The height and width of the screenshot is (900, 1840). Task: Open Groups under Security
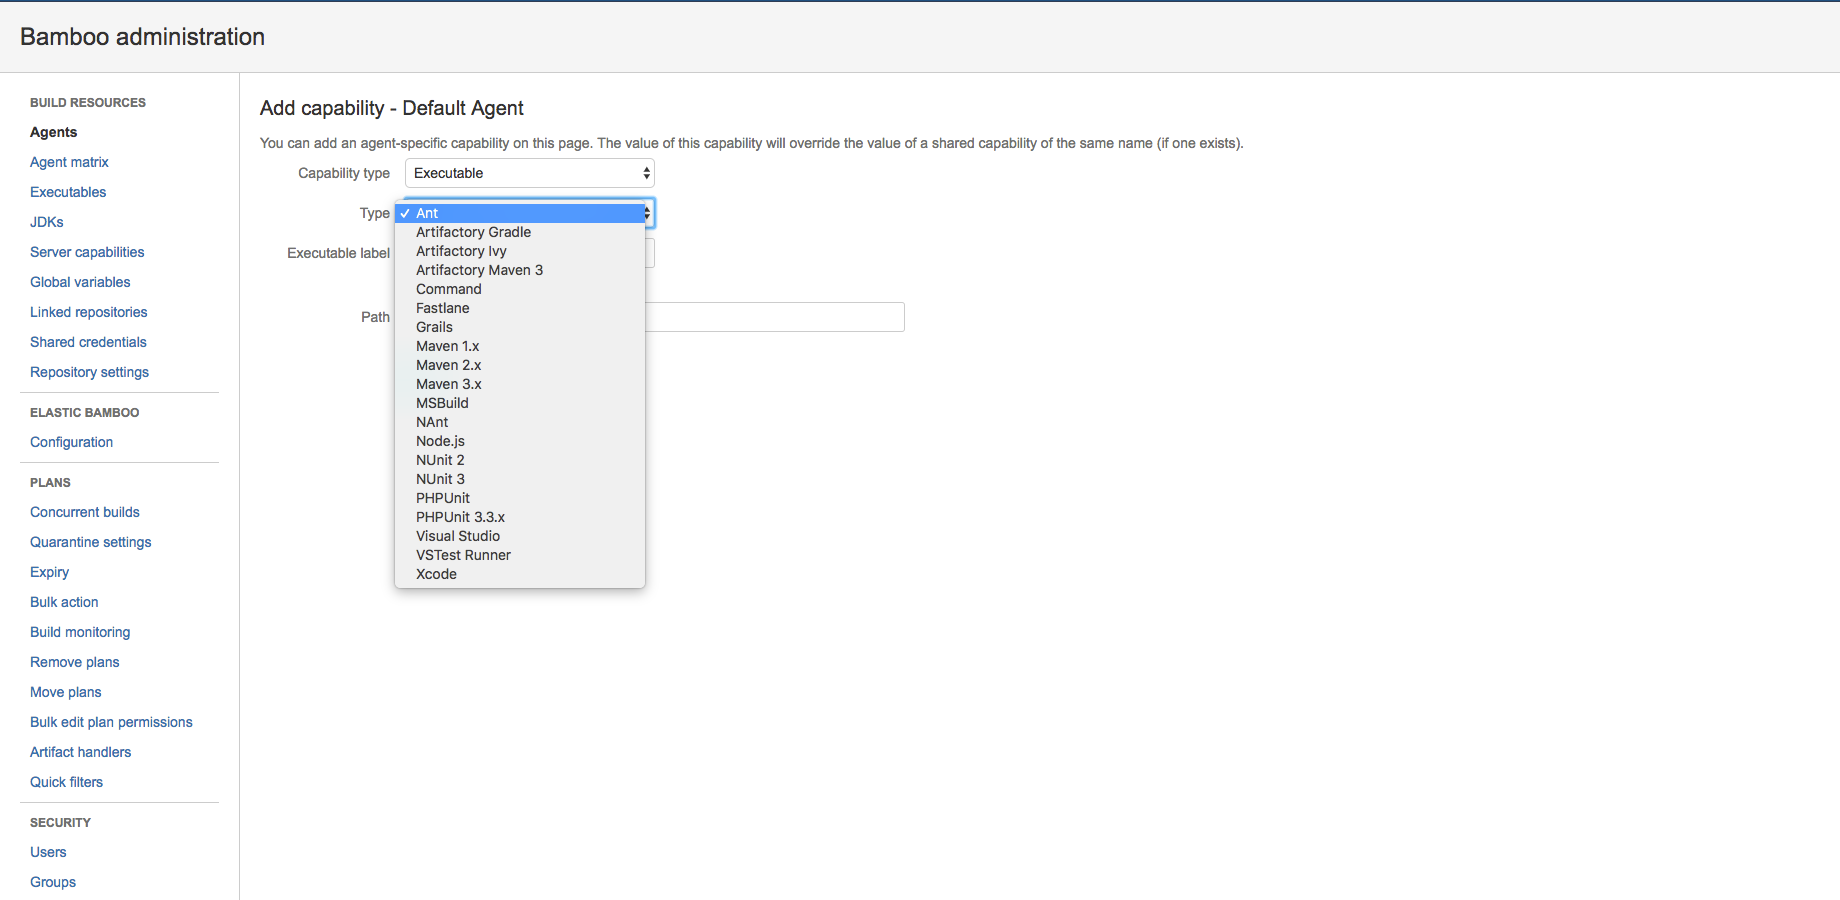tap(53, 882)
